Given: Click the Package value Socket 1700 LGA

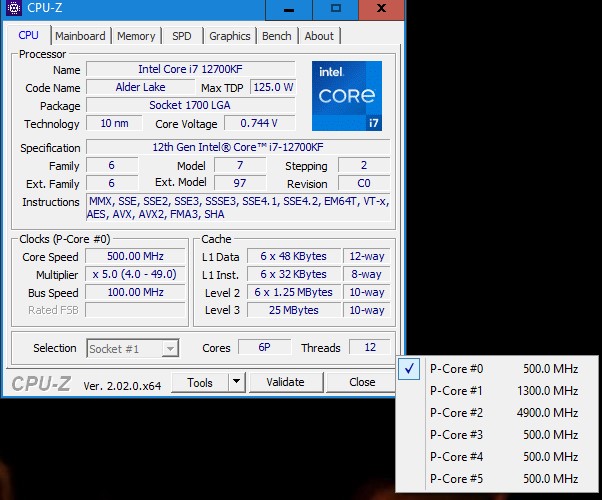Looking at the screenshot, I should pyautogui.click(x=190, y=105).
